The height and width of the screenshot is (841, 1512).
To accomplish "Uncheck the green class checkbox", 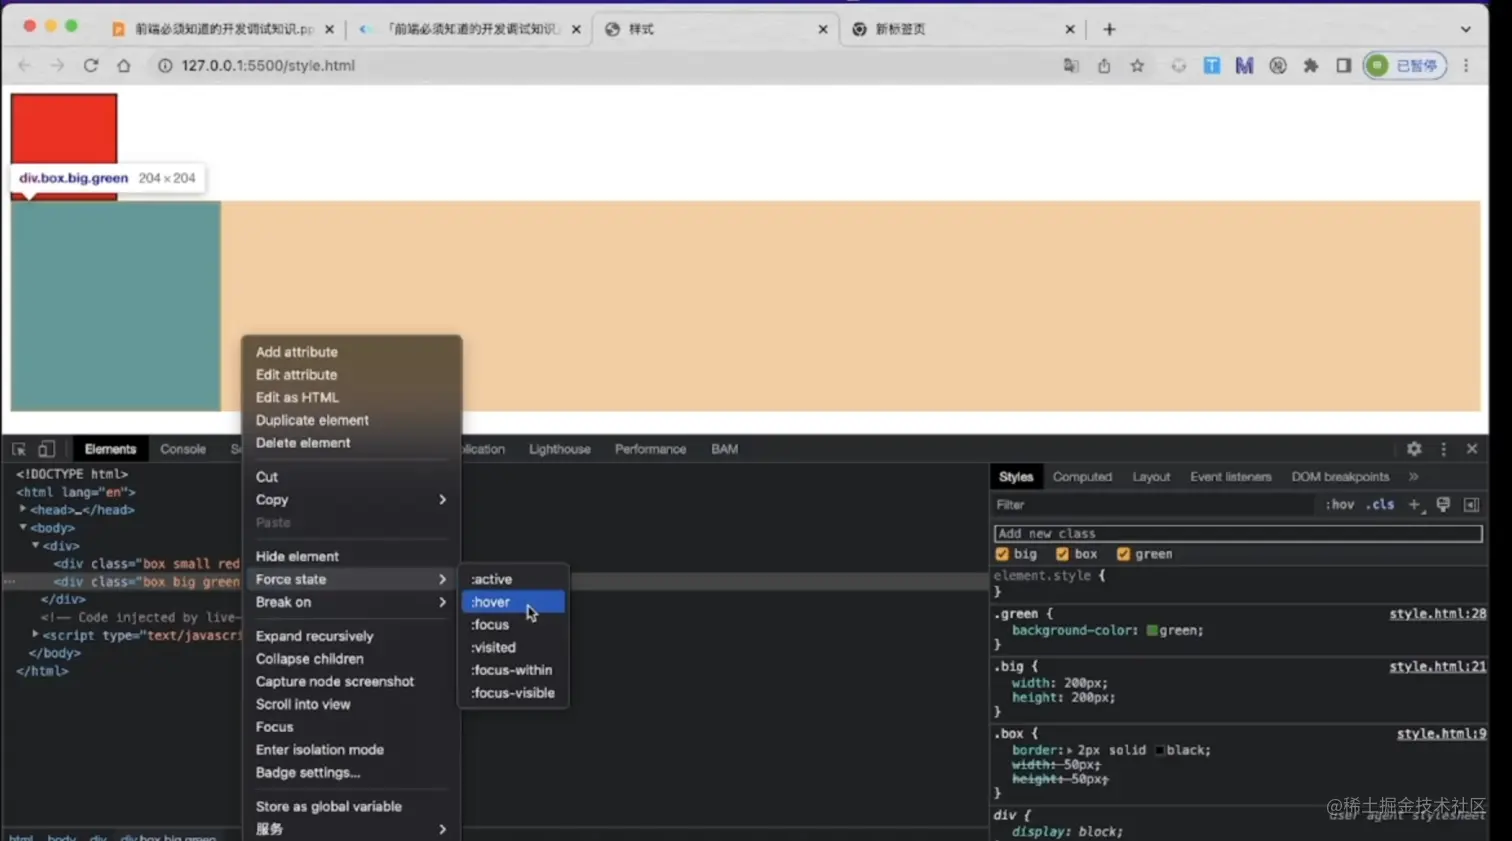I will pos(1123,554).
